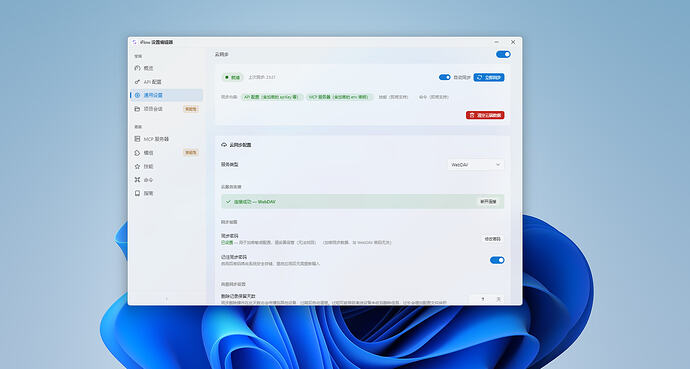Click the last sync time text 23:07
This screenshot has height=369, width=690.
tap(262, 77)
